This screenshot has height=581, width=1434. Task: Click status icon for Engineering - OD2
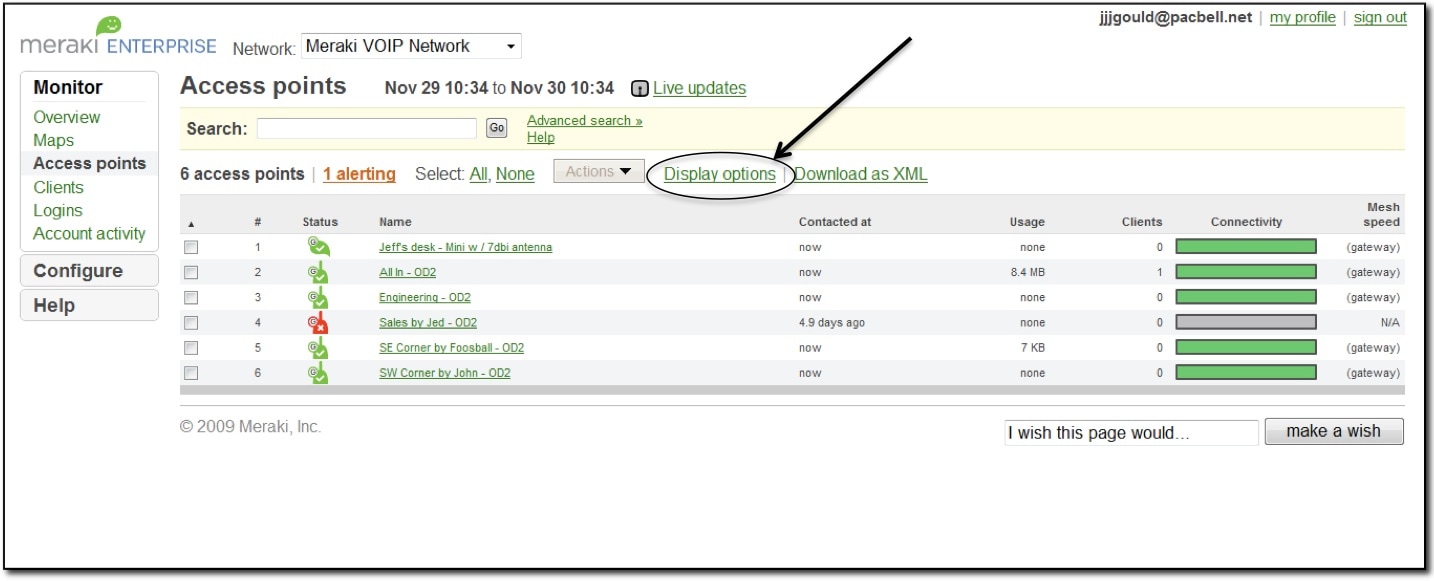click(318, 297)
